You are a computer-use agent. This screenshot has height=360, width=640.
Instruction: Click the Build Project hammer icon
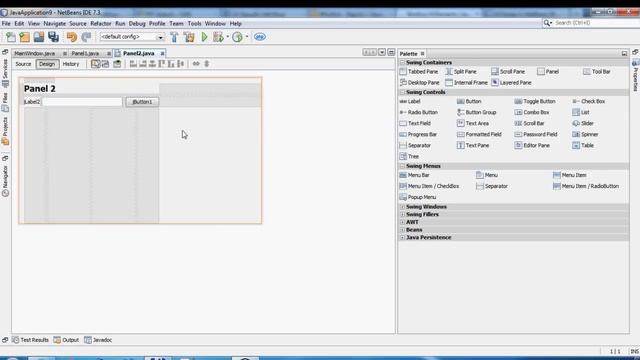174,37
